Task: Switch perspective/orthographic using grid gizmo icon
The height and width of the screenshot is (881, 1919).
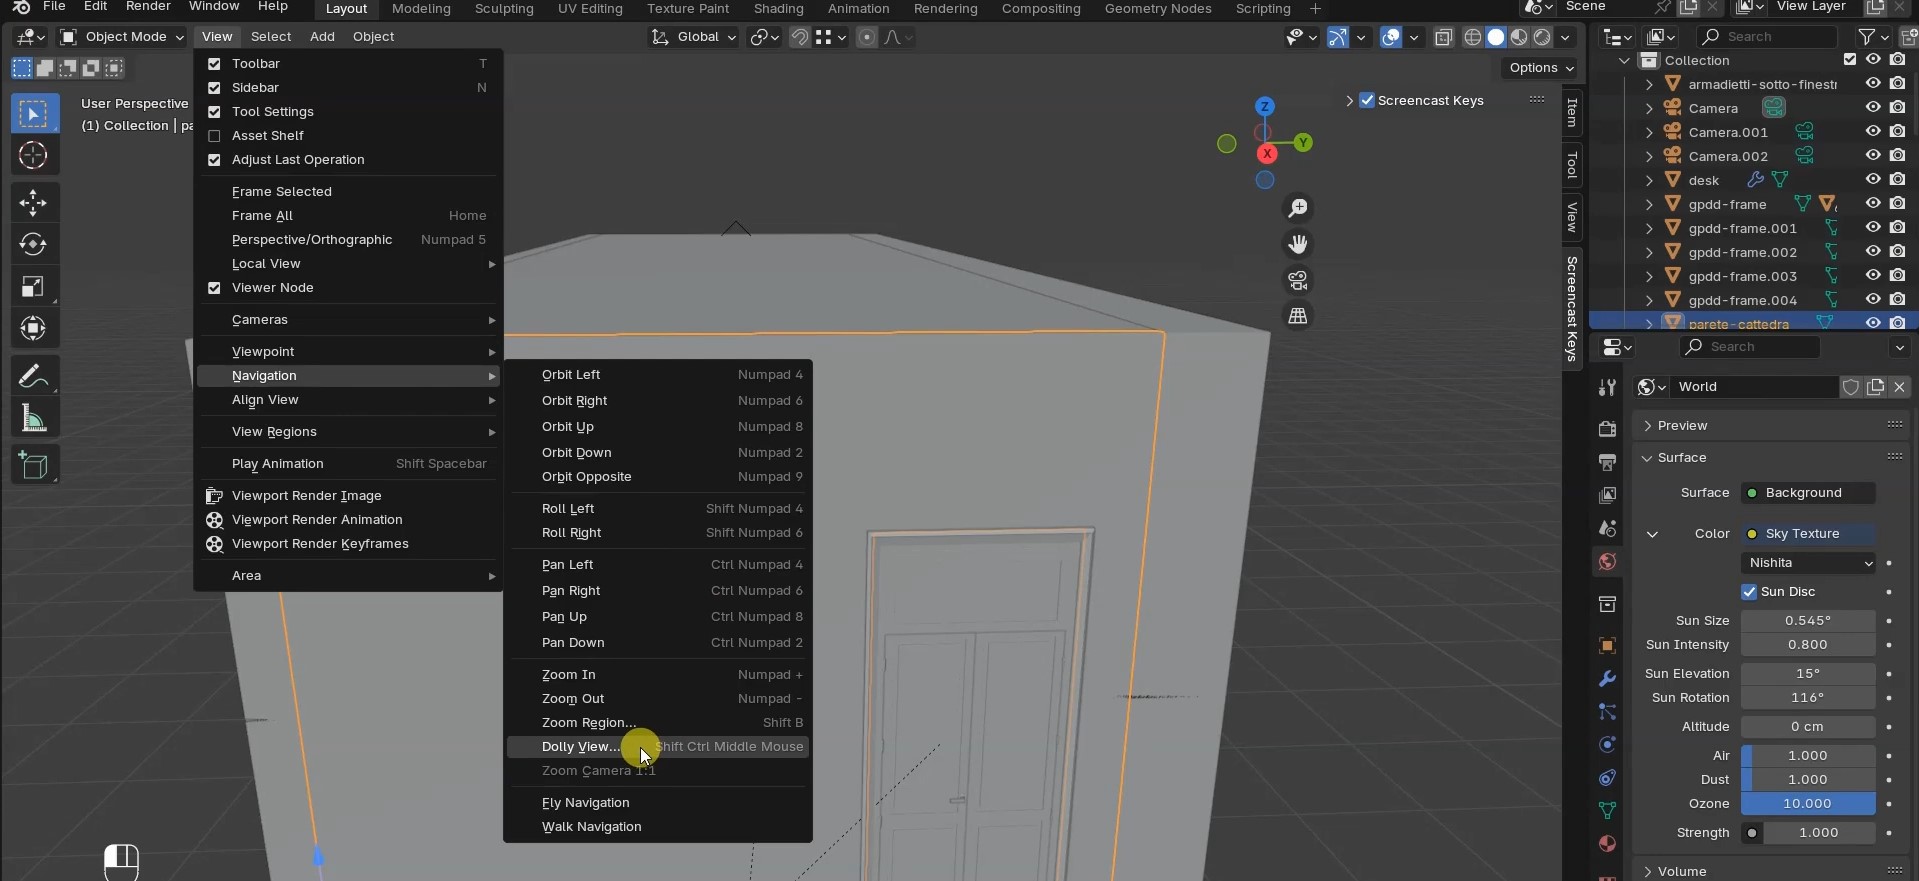Action: pyautogui.click(x=1298, y=316)
